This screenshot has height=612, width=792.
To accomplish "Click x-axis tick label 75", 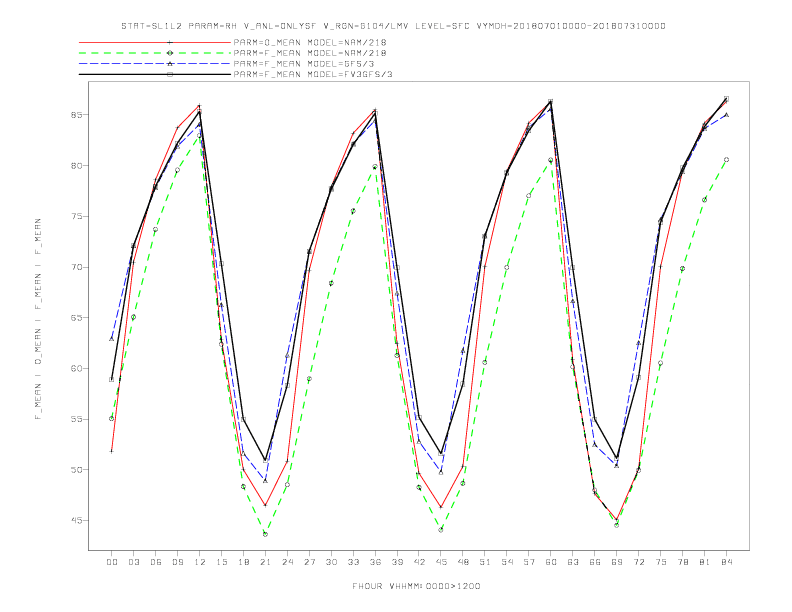I will (x=661, y=562).
